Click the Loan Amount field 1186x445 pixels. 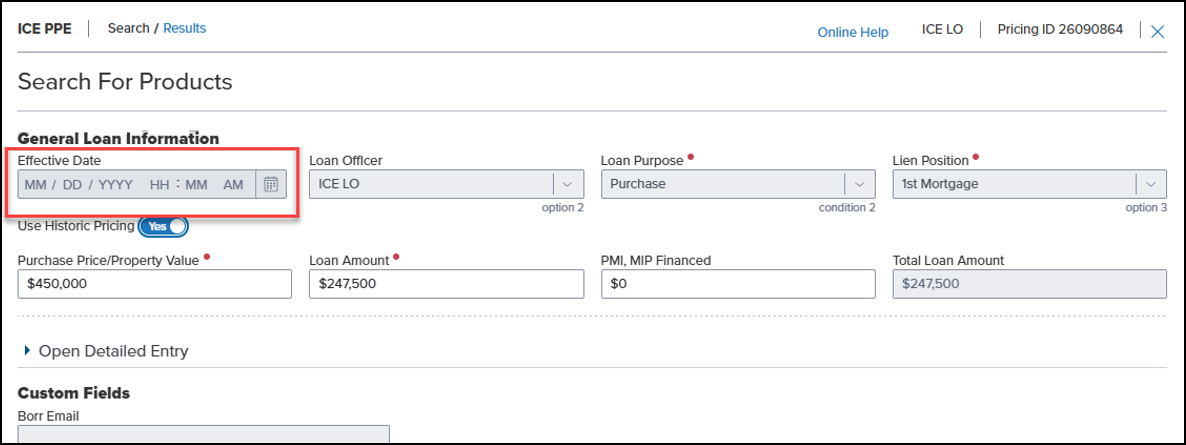click(446, 284)
